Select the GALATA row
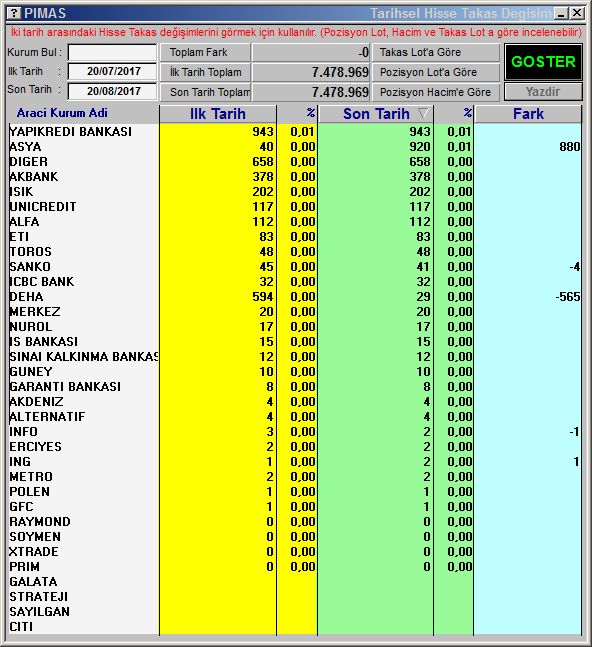 click(x=295, y=581)
